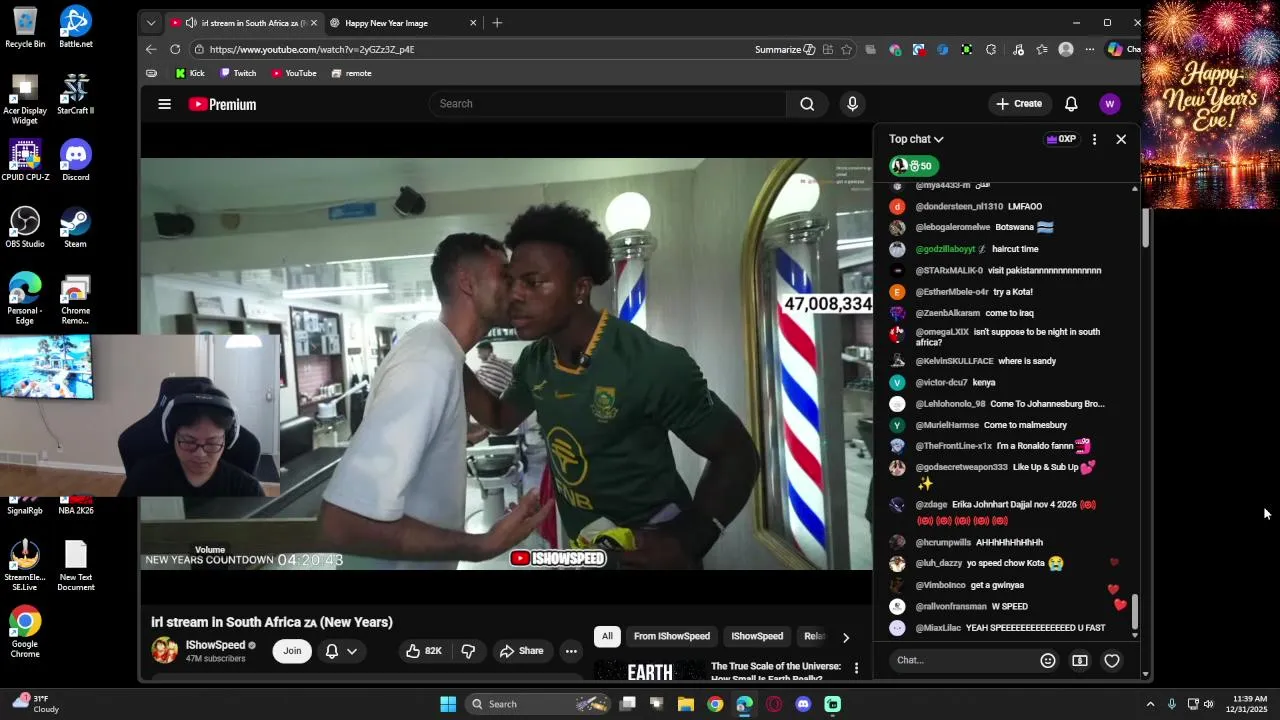Send a heart reaction in chat
1280x720 pixels.
click(1112, 660)
